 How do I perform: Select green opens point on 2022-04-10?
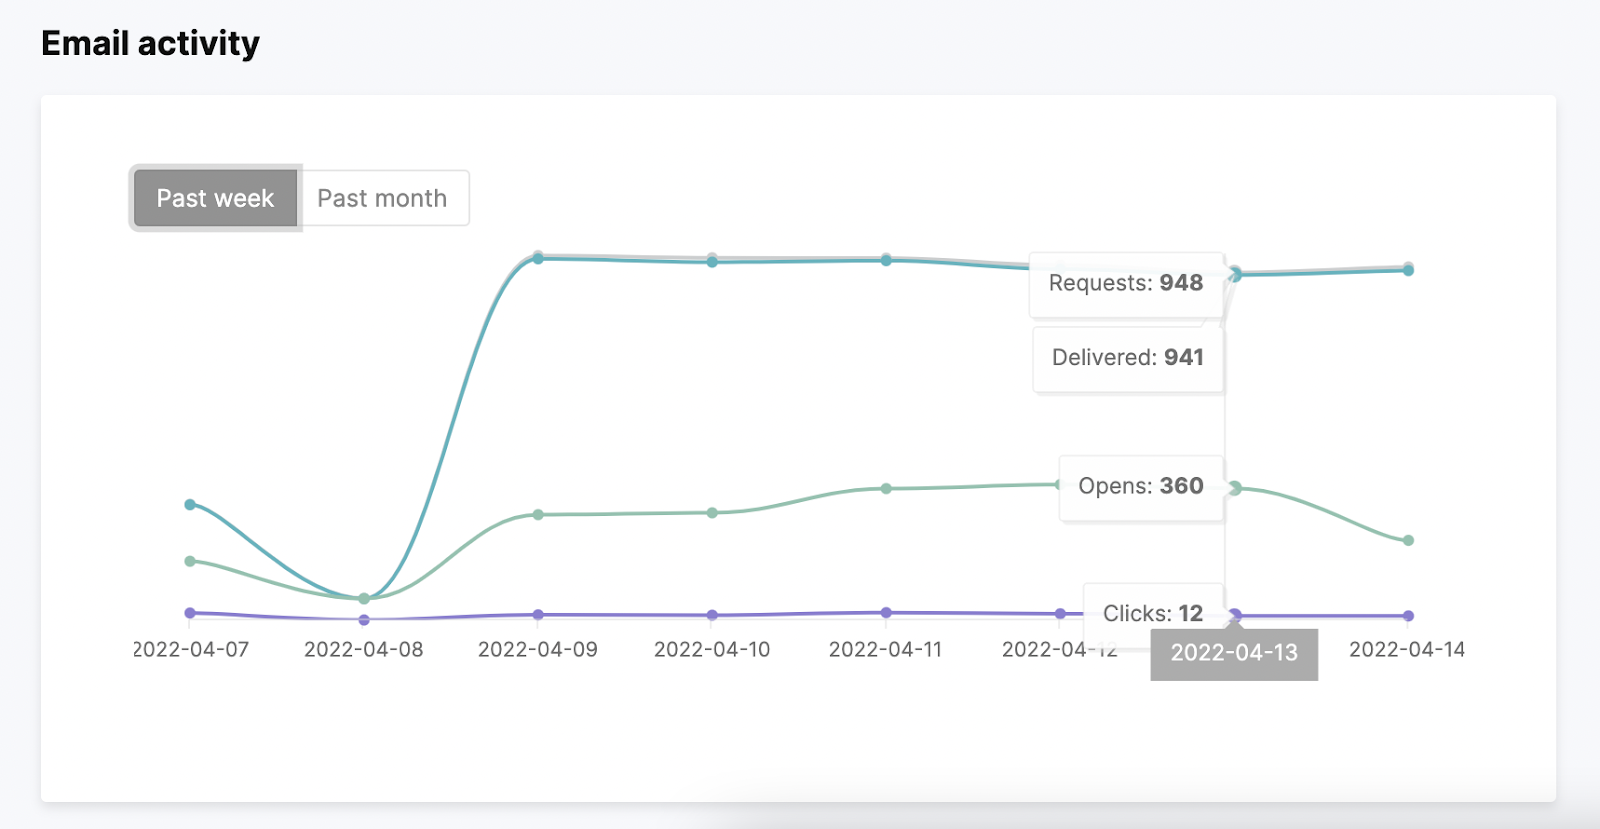click(x=712, y=513)
